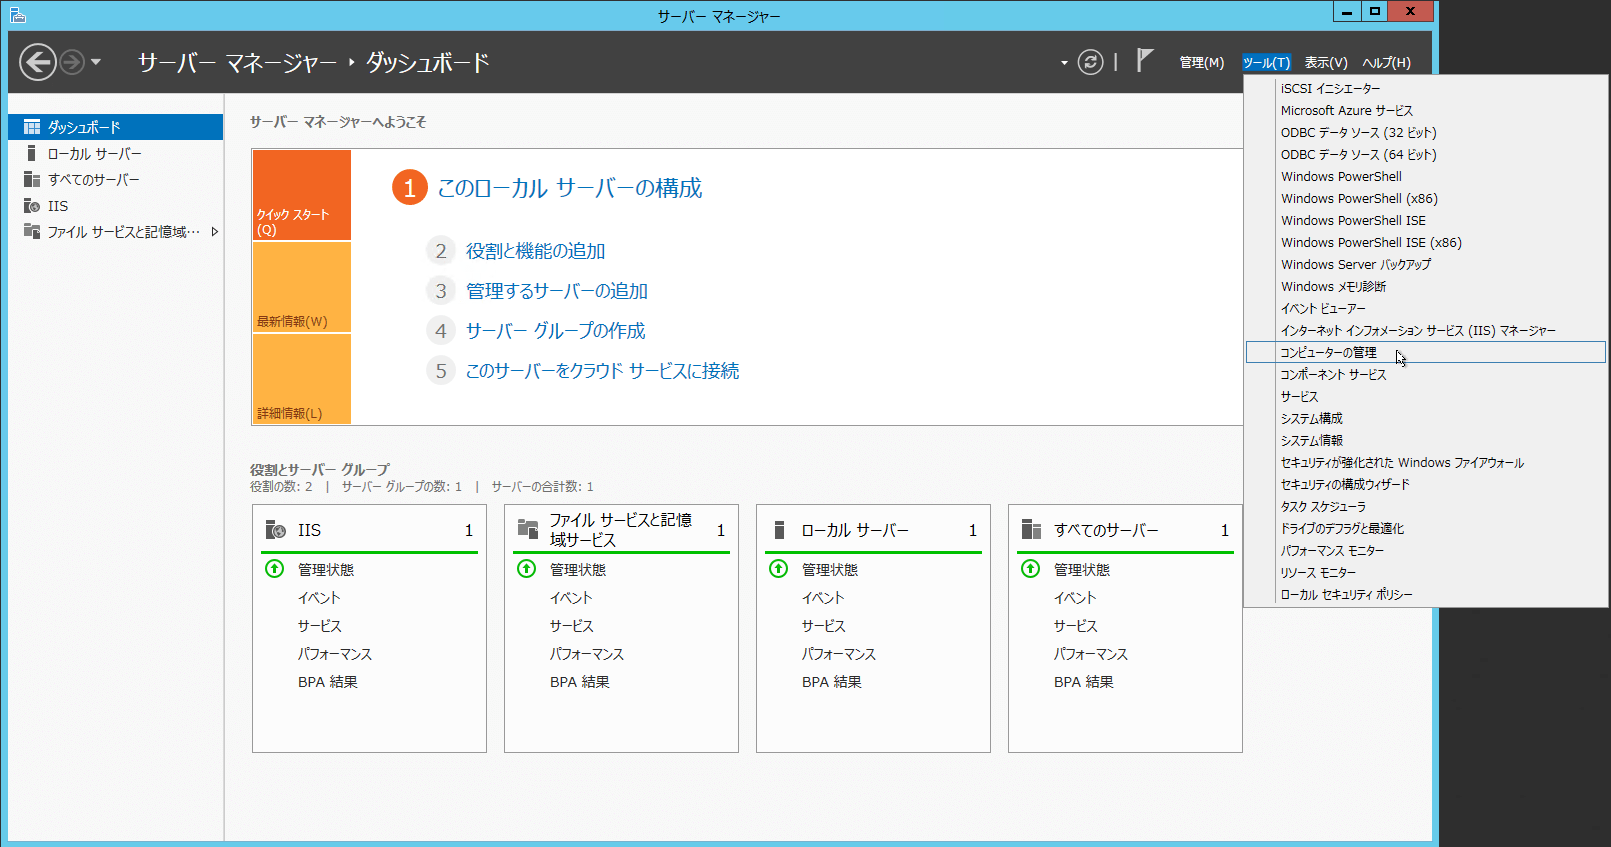This screenshot has height=847, width=1611.
Task: Click このローカル サーバーの構成 link
Action: click(570, 188)
